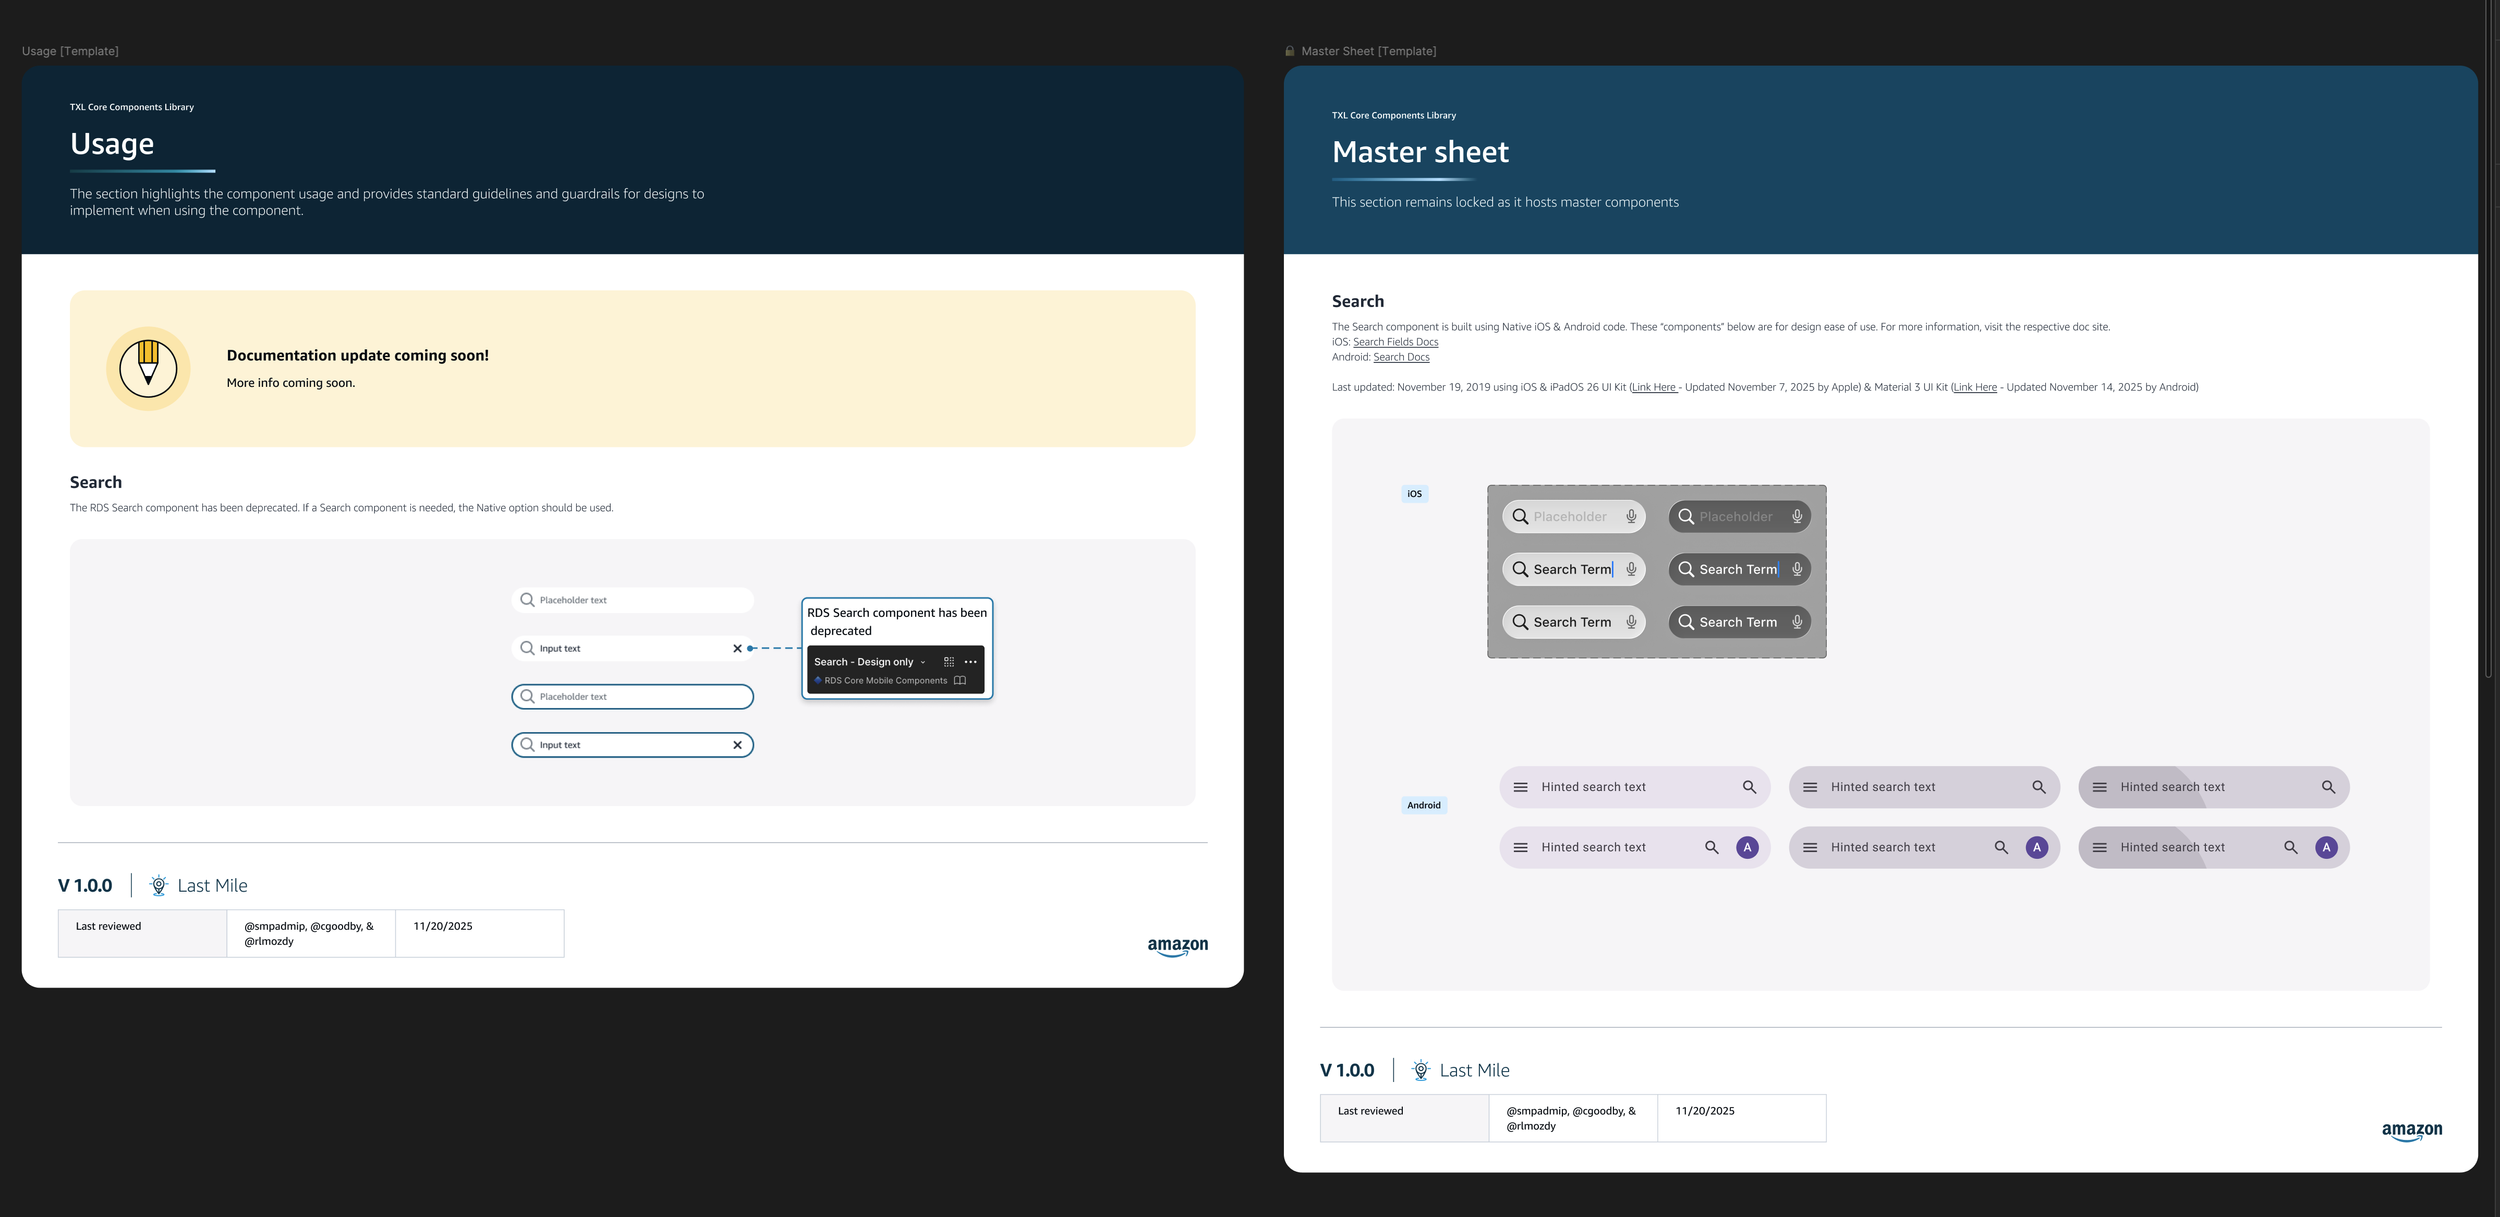Click the Search heading in the Master sheet
Screen dimensions: 2500x1217
point(1357,301)
